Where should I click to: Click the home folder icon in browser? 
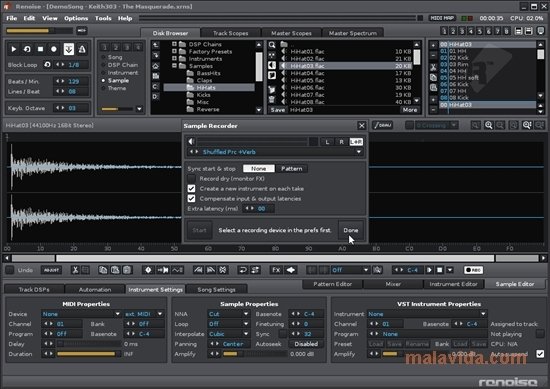click(x=156, y=66)
